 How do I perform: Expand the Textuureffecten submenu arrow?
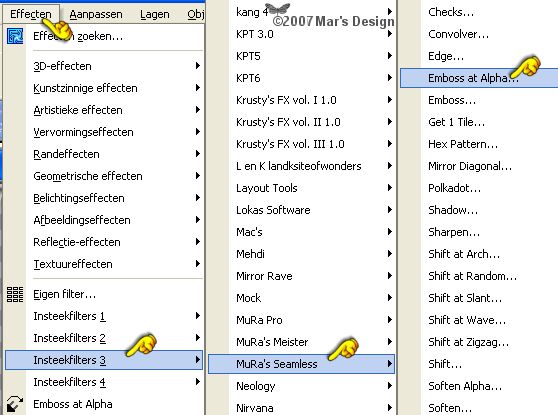click(x=198, y=263)
